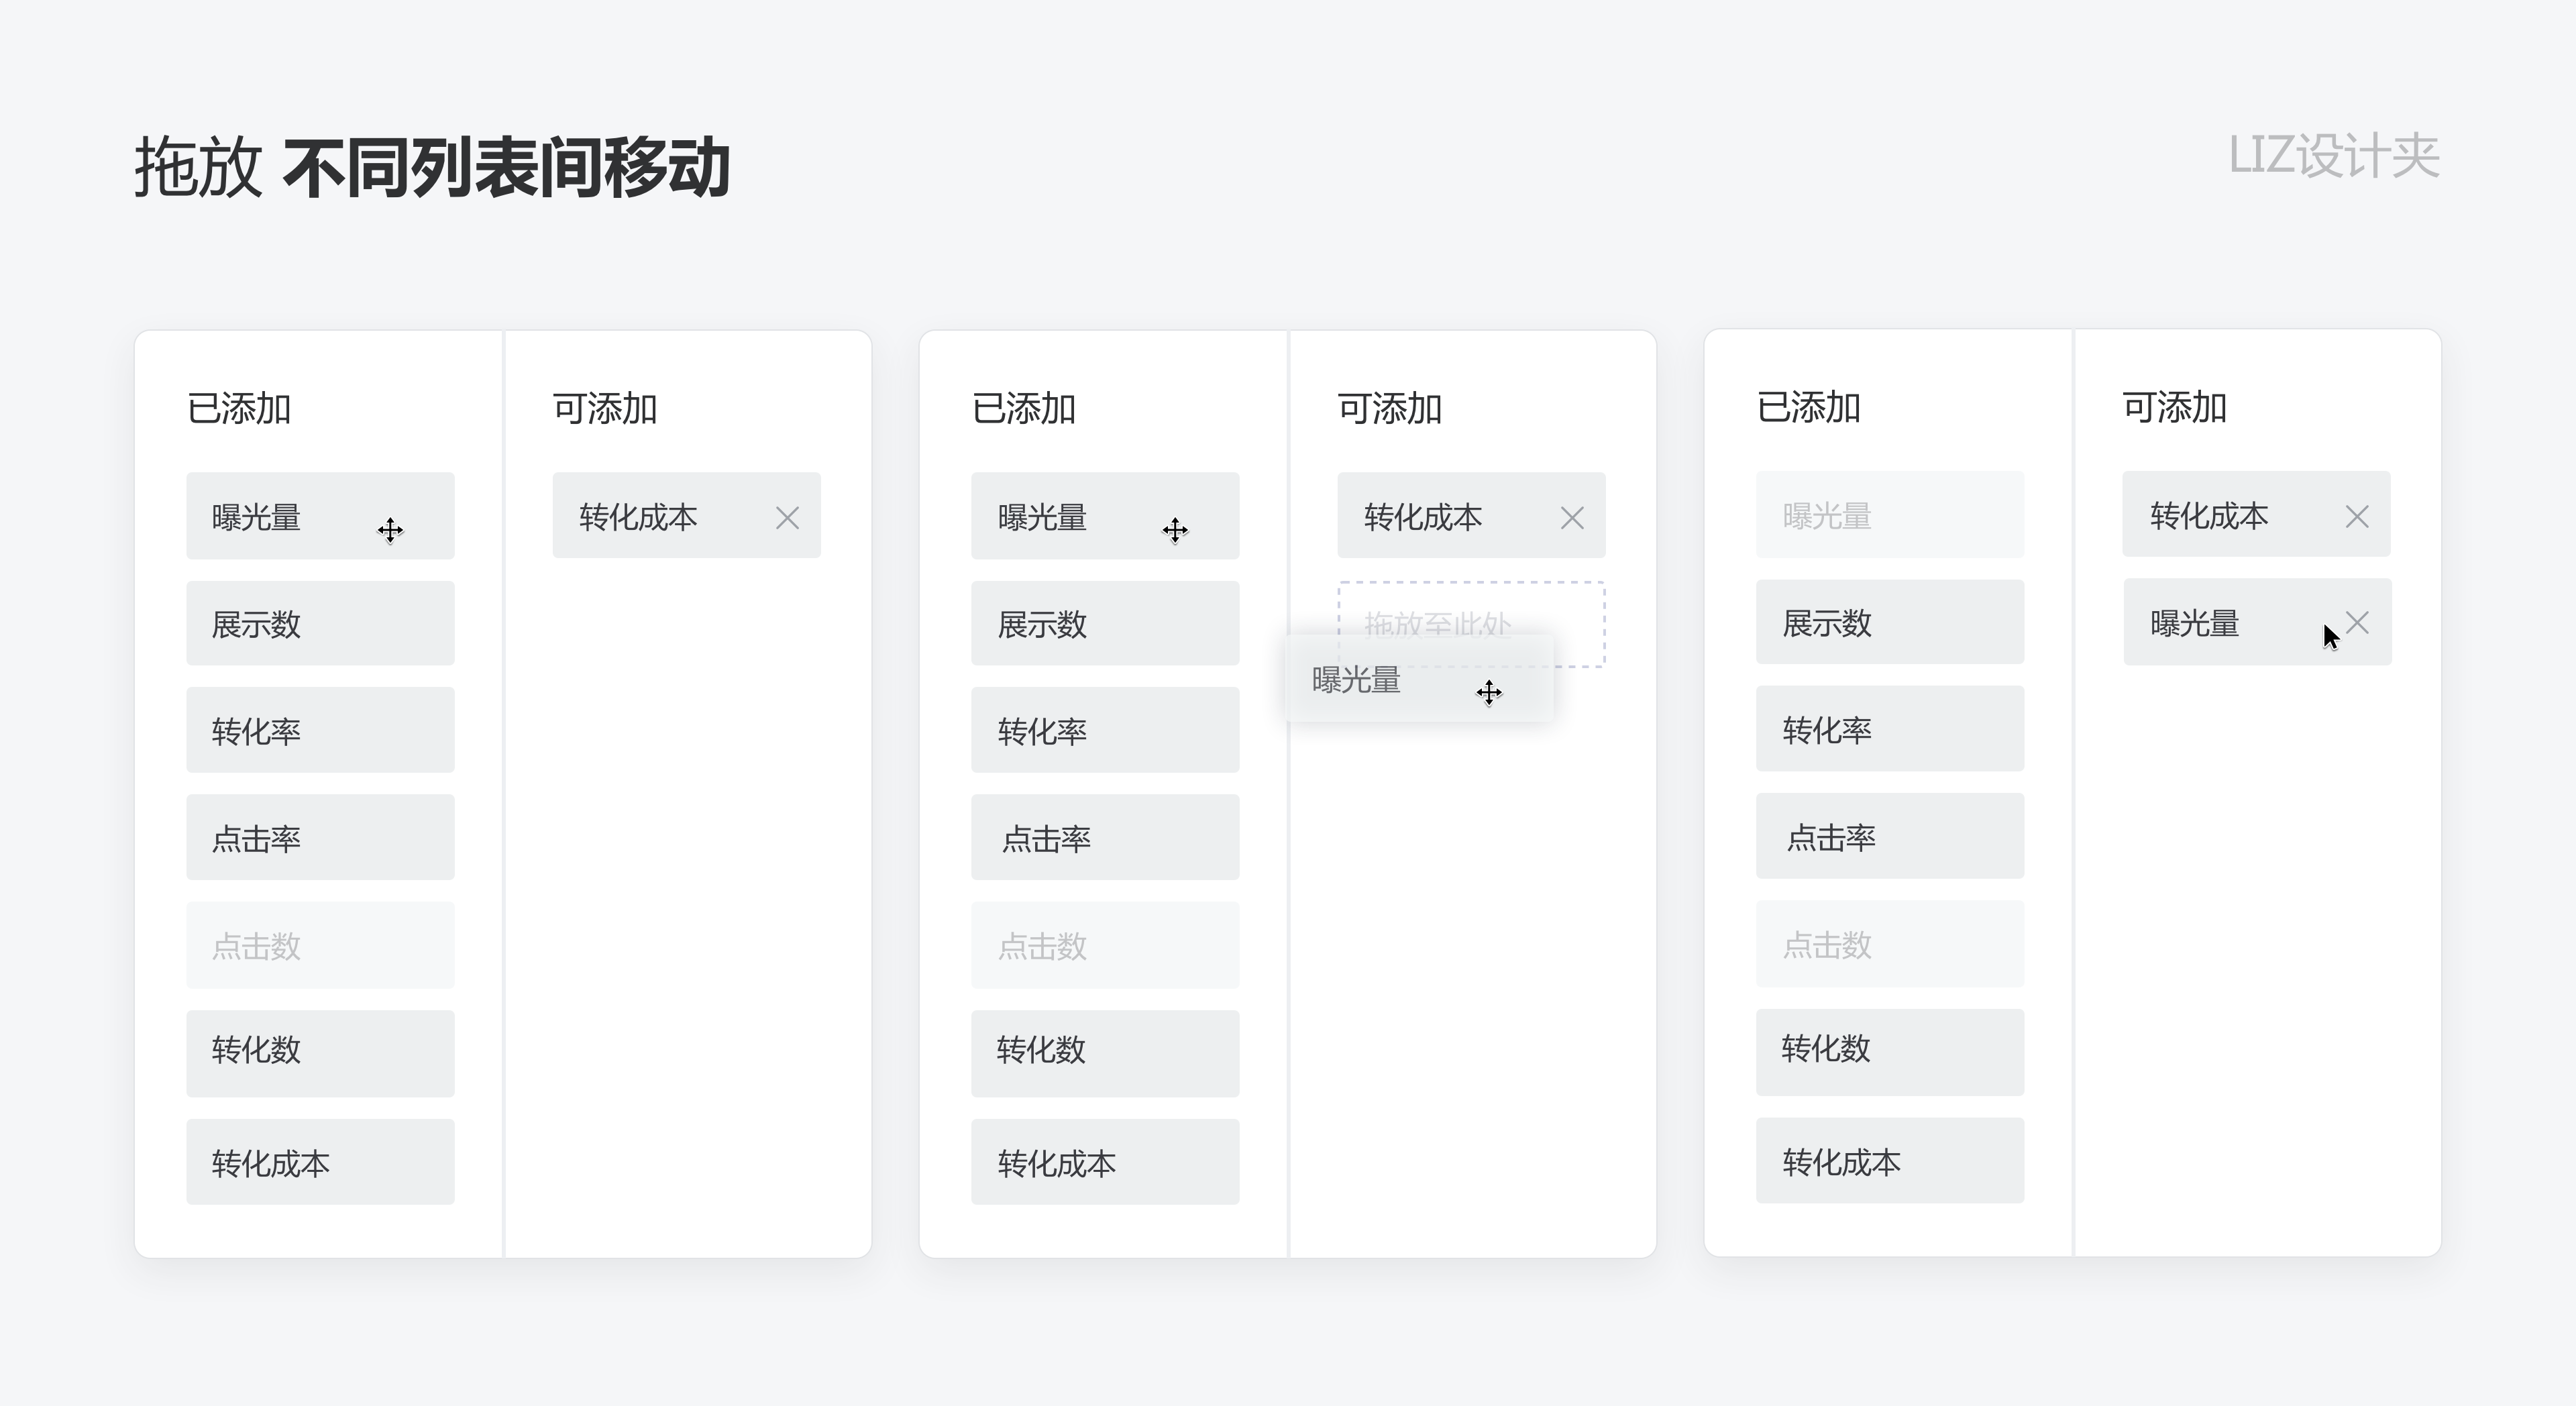Click the disabled 点击数 item in the first panel
Screen dimensions: 2576x1406
(320, 945)
